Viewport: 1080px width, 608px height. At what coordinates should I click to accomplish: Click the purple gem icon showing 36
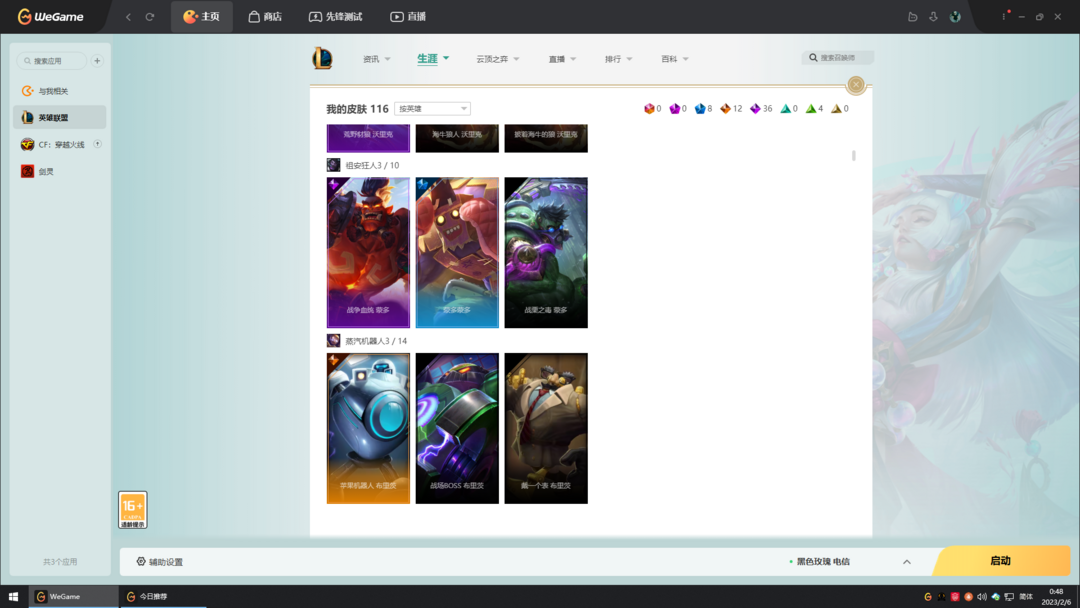755,109
